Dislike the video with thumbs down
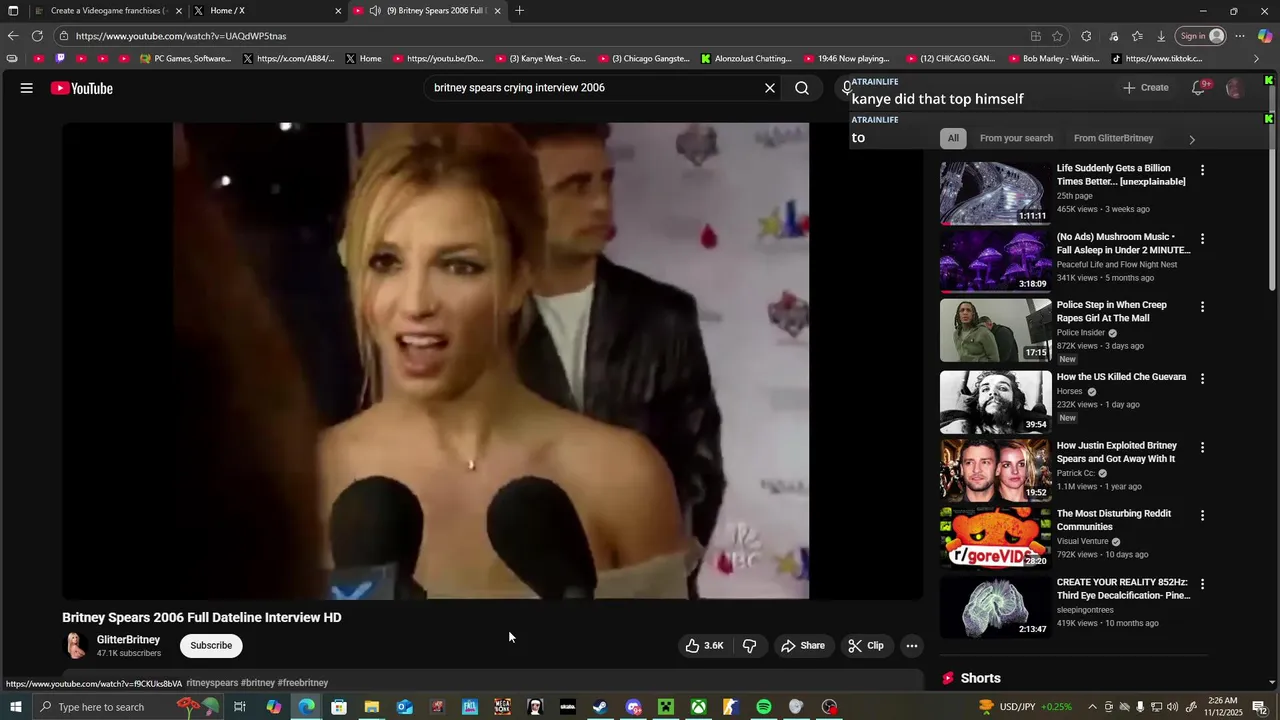The height and width of the screenshot is (720, 1280). point(749,646)
